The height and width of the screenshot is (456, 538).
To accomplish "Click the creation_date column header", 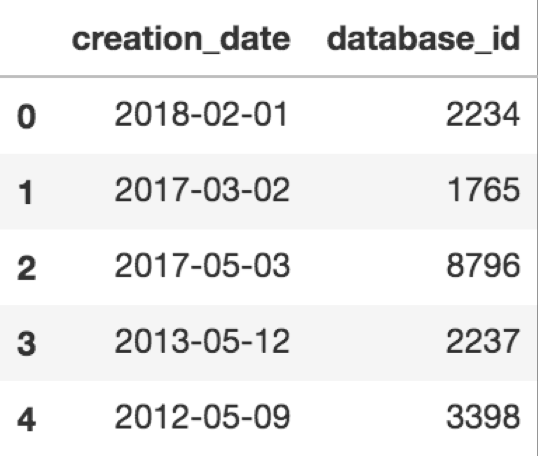I will tap(181, 40).
